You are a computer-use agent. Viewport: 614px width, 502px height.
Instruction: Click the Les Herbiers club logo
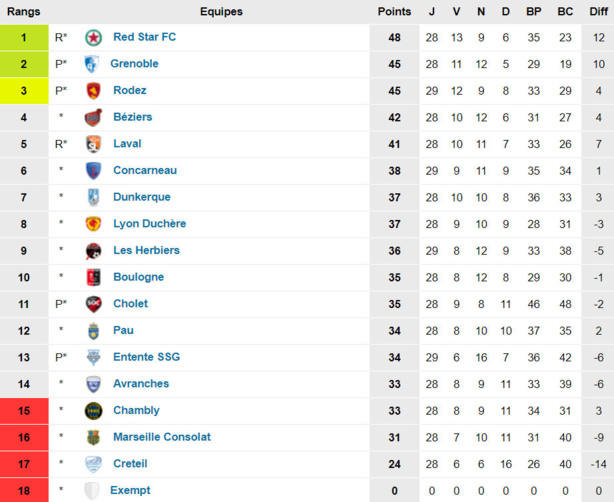93,251
